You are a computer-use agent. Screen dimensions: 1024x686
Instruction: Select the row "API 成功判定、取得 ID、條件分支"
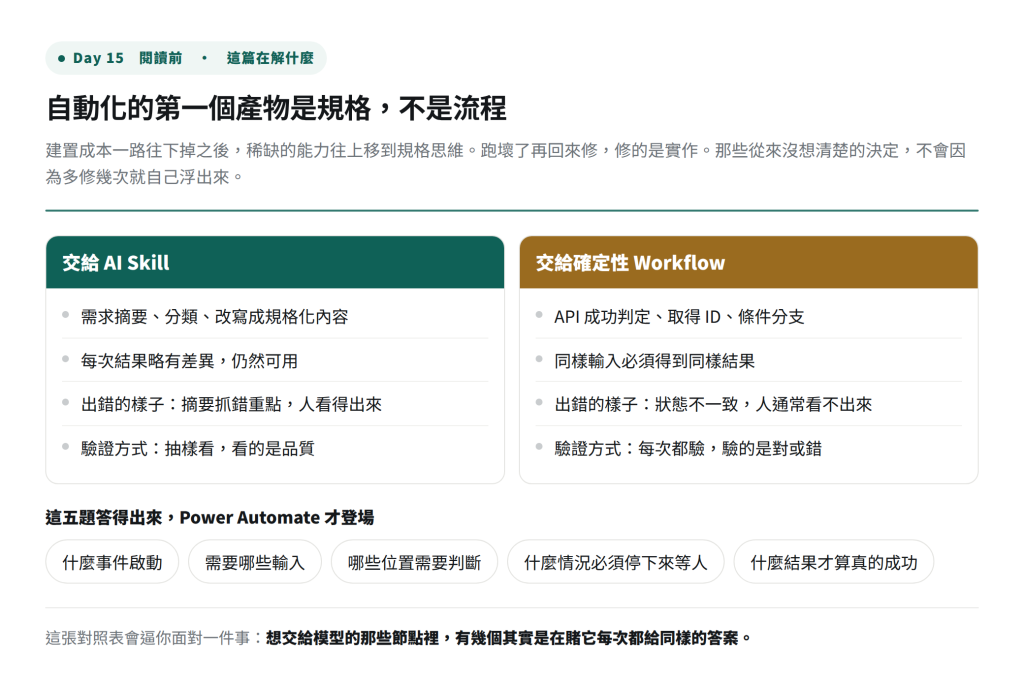tap(748, 317)
